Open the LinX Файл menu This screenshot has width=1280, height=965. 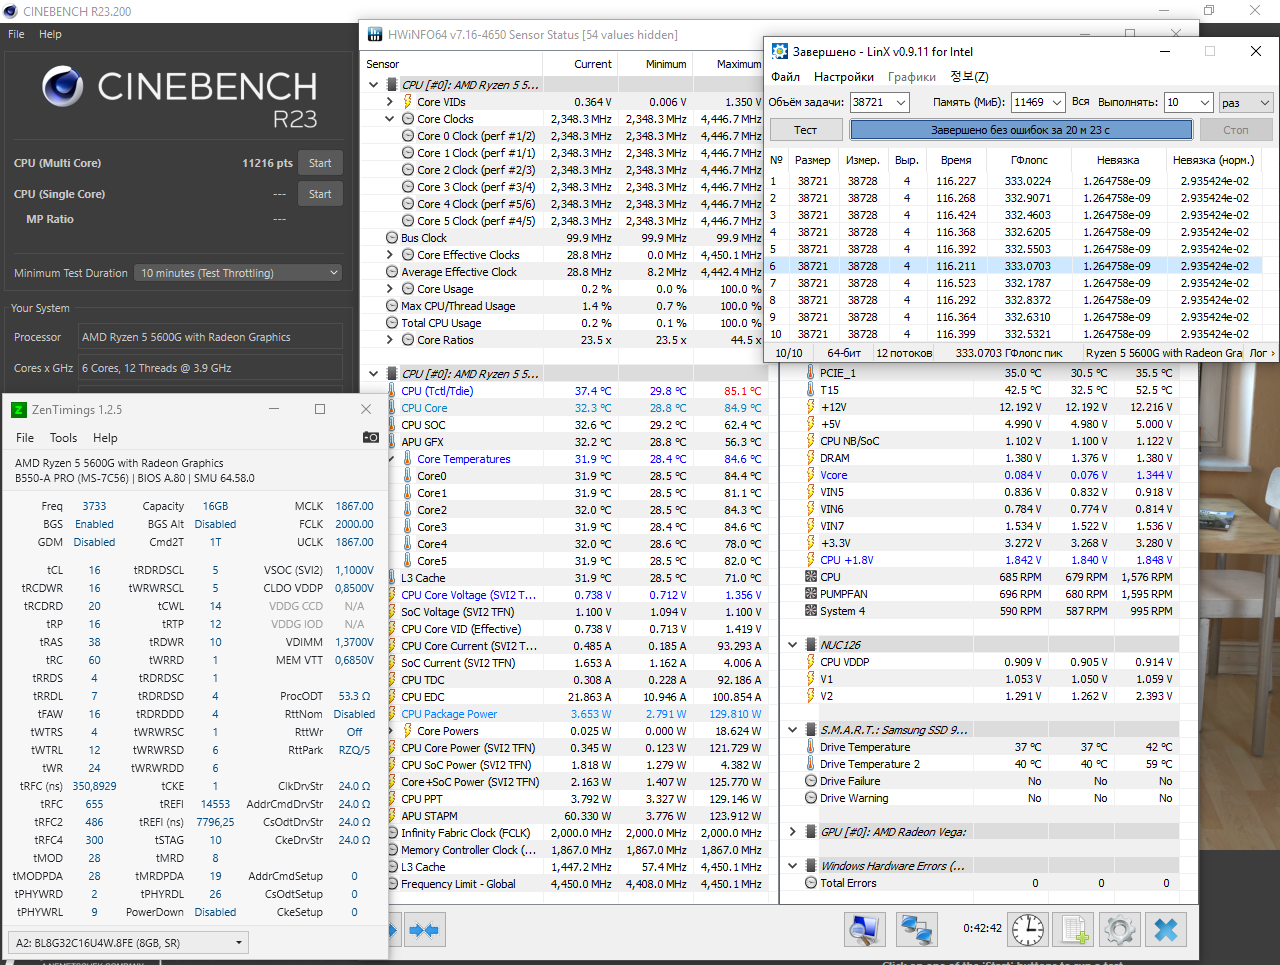(x=785, y=77)
